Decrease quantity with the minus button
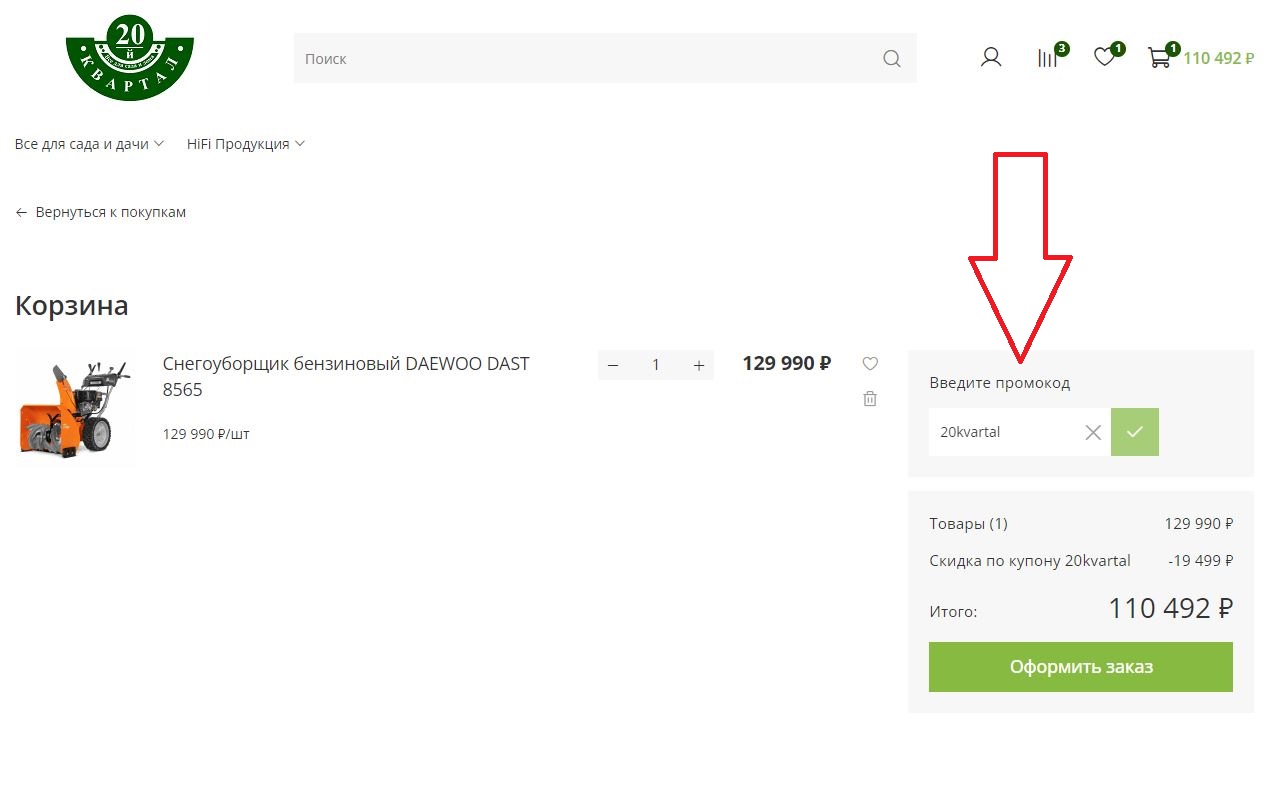 pyautogui.click(x=613, y=365)
